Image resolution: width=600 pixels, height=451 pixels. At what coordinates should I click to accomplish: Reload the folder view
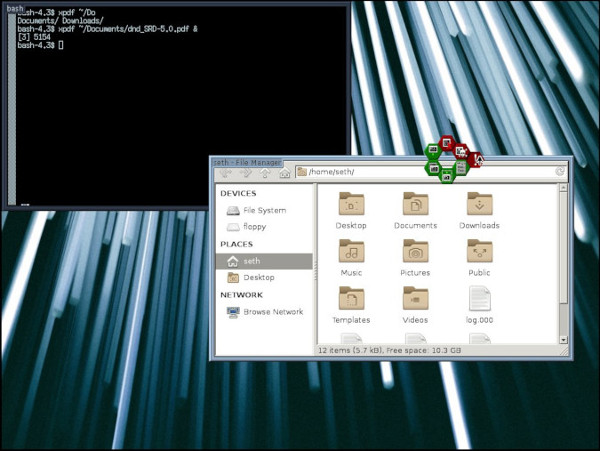tap(561, 172)
